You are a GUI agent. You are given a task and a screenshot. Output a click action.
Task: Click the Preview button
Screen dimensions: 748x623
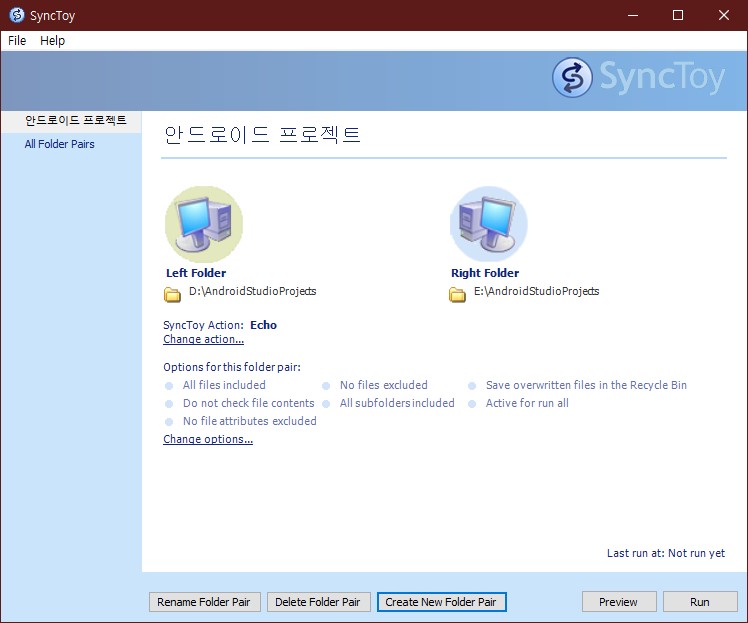click(619, 602)
